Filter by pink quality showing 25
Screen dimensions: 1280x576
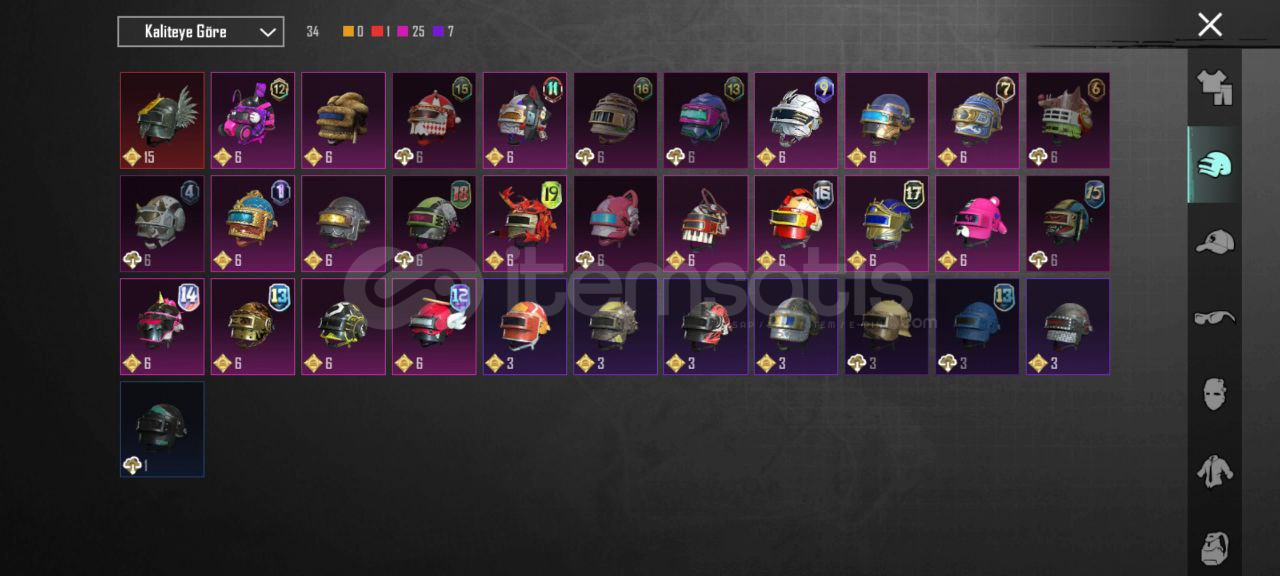(411, 32)
